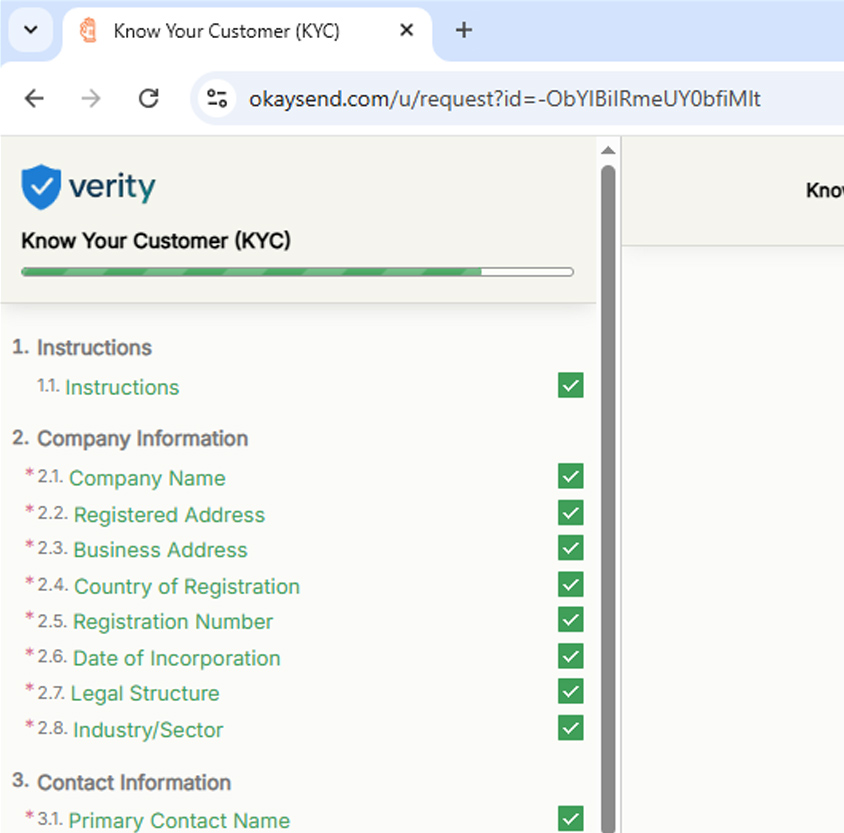
Task: Reload the page using the refresh icon
Action: coord(148,98)
